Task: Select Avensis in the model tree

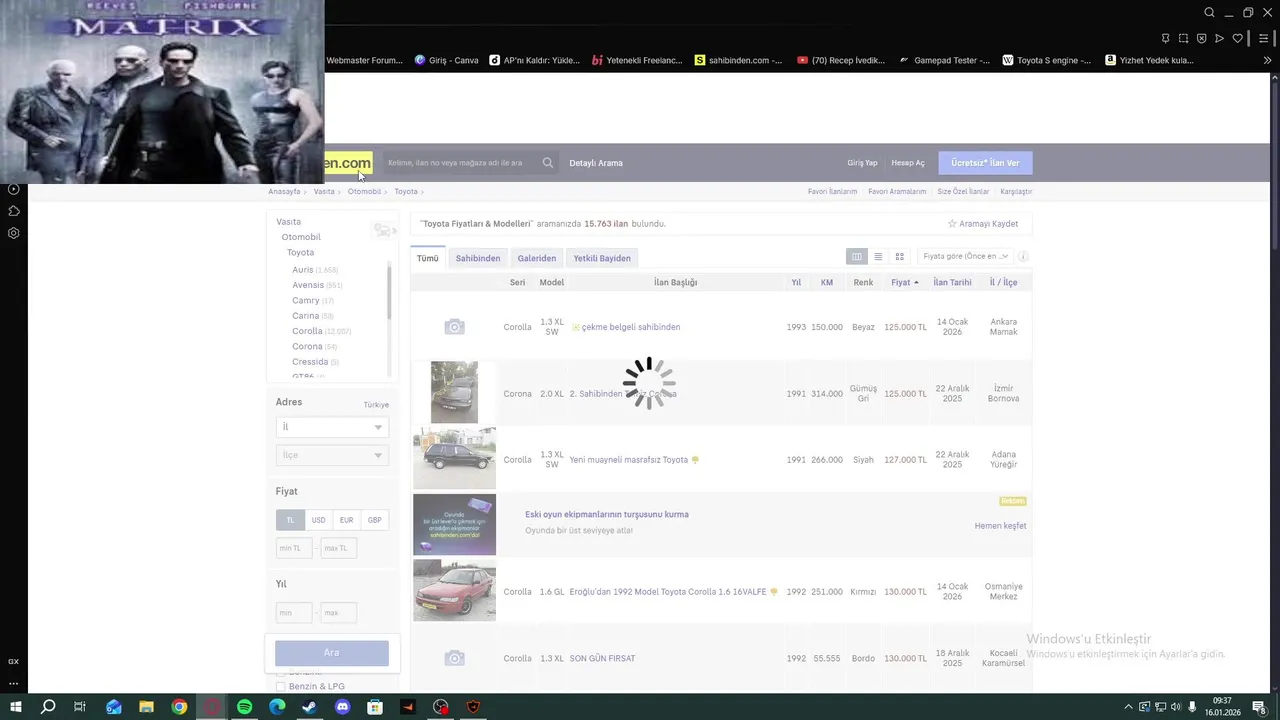Action: click(x=308, y=285)
